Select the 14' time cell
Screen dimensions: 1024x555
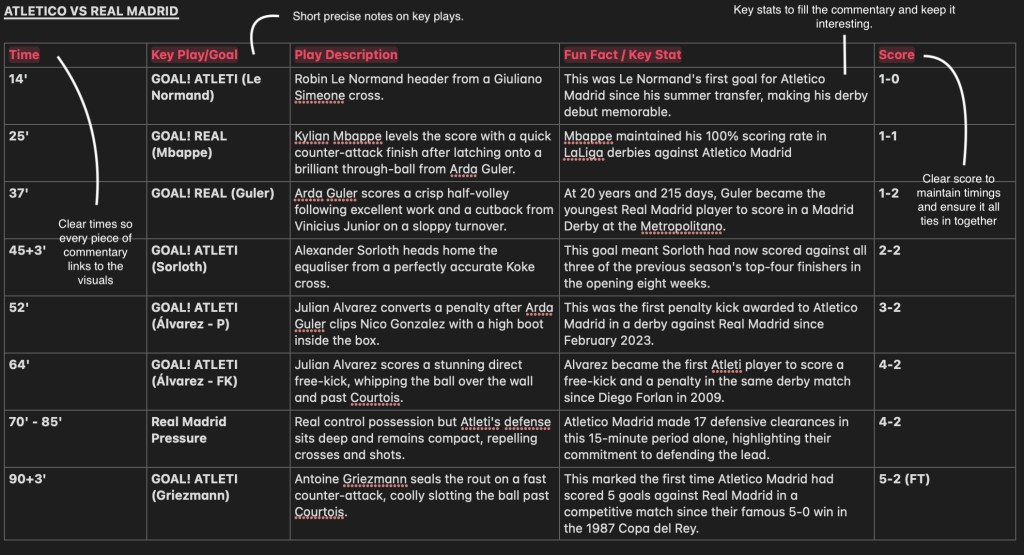[x=16, y=79]
